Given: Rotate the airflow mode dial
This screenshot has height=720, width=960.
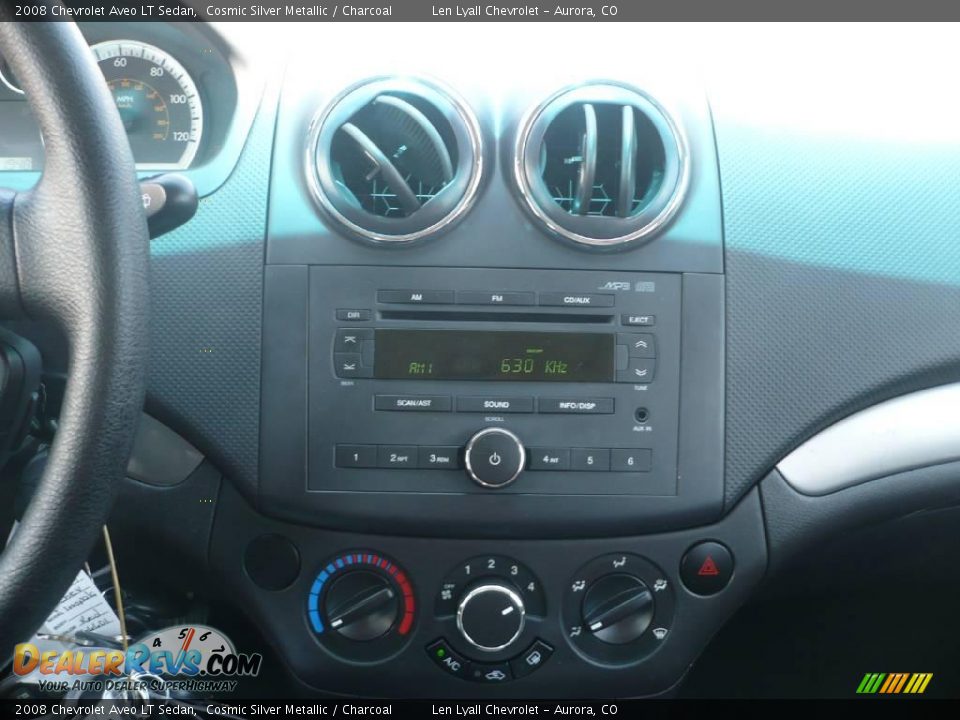Looking at the screenshot, I should point(618,609).
